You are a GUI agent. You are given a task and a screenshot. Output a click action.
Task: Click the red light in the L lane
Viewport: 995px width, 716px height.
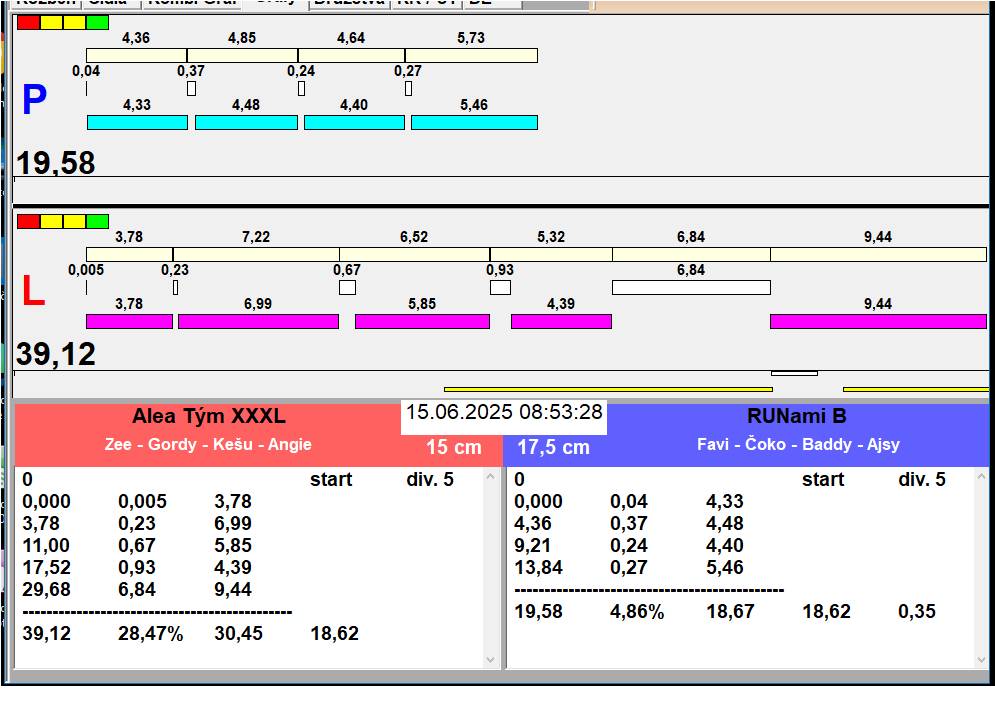28,221
